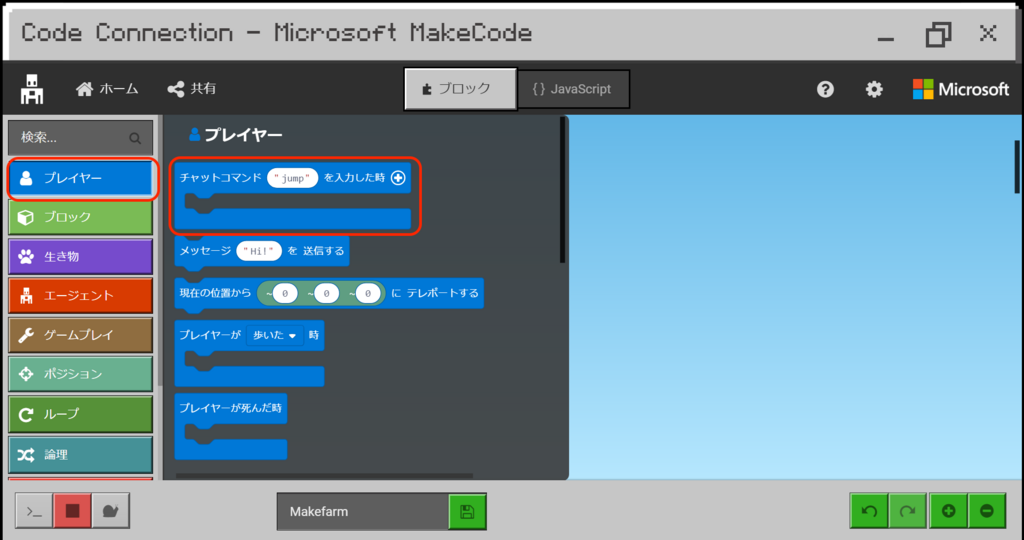Select the ゲームプレイ category
The image size is (1024, 540).
80,335
